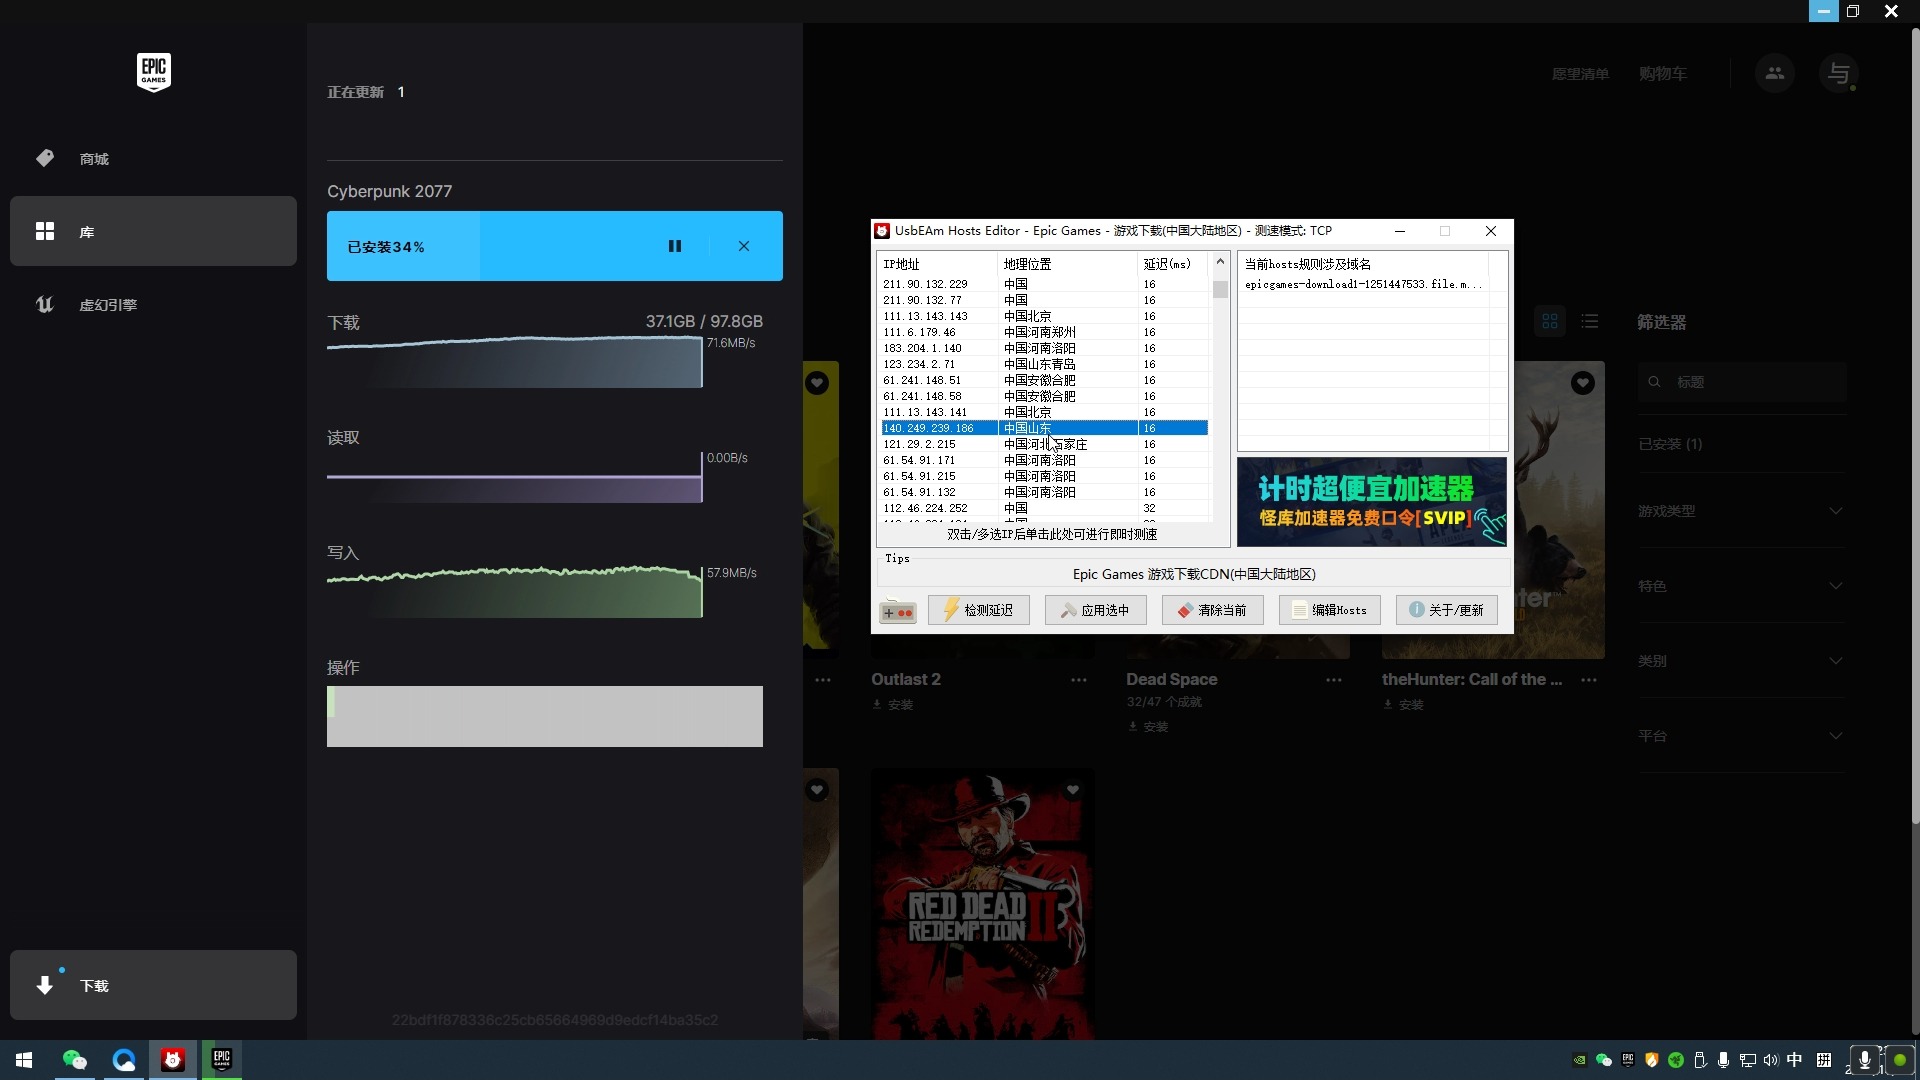Click the gamepad icon in Hosts Editor

pyautogui.click(x=898, y=611)
